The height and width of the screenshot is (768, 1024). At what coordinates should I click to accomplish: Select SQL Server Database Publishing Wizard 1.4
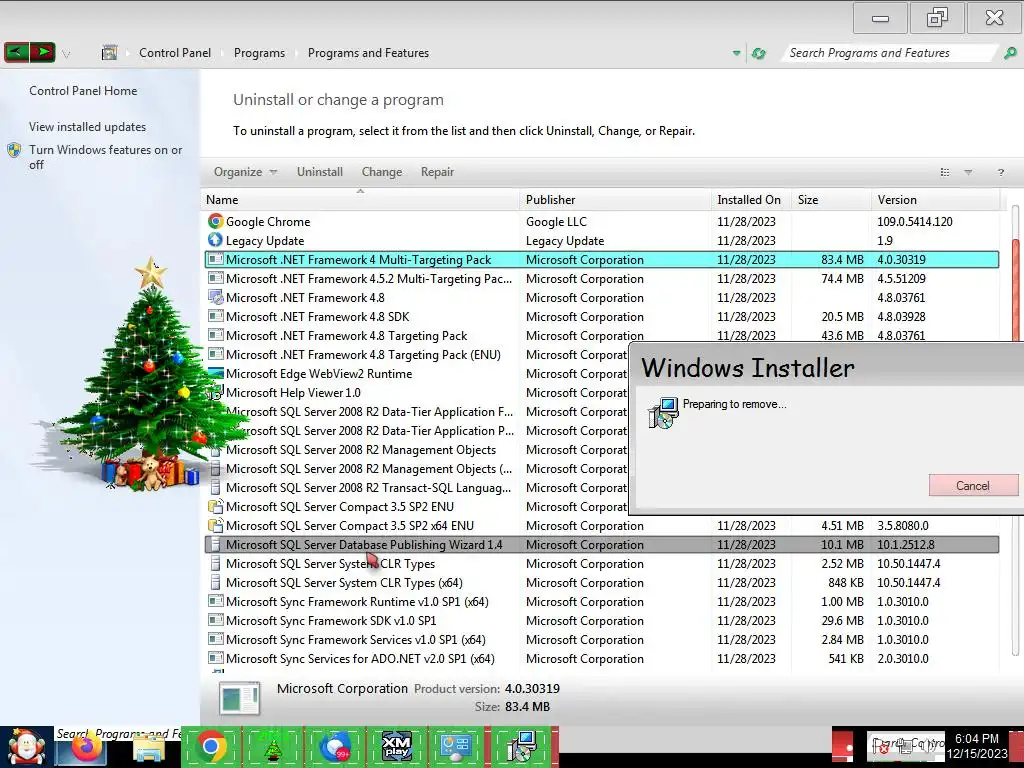(x=601, y=544)
